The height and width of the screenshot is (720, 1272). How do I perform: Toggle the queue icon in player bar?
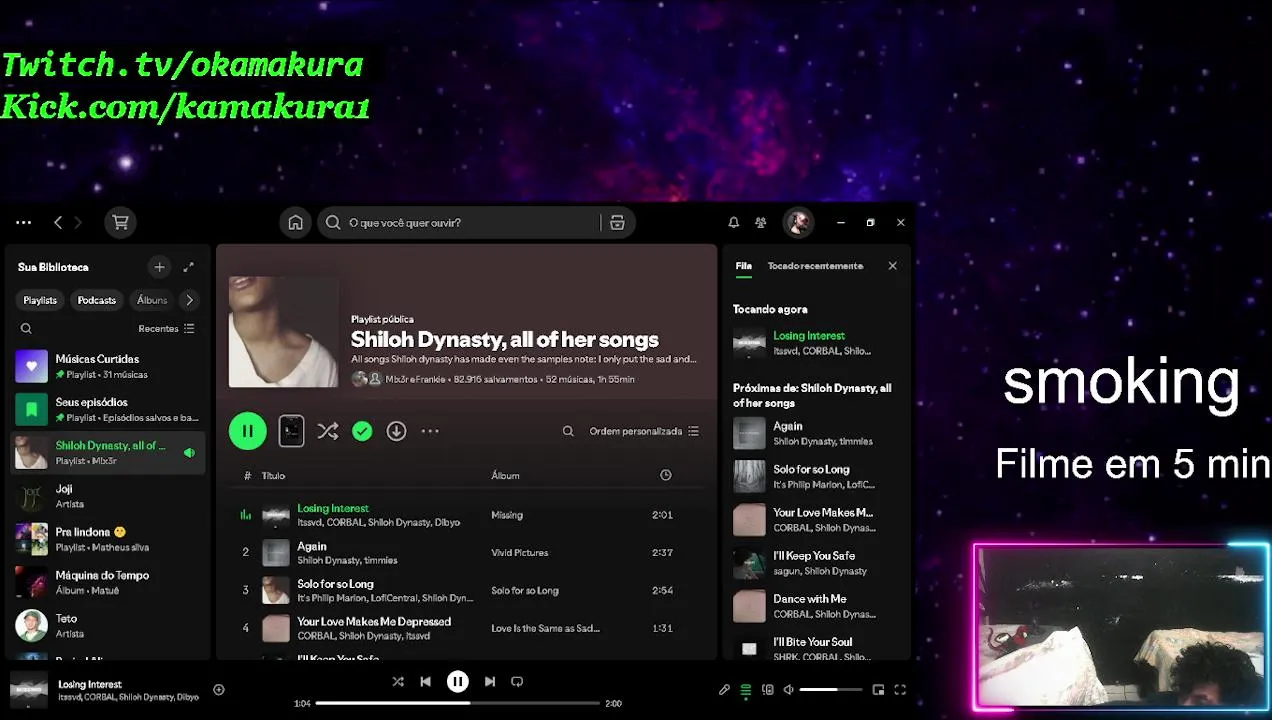click(746, 690)
